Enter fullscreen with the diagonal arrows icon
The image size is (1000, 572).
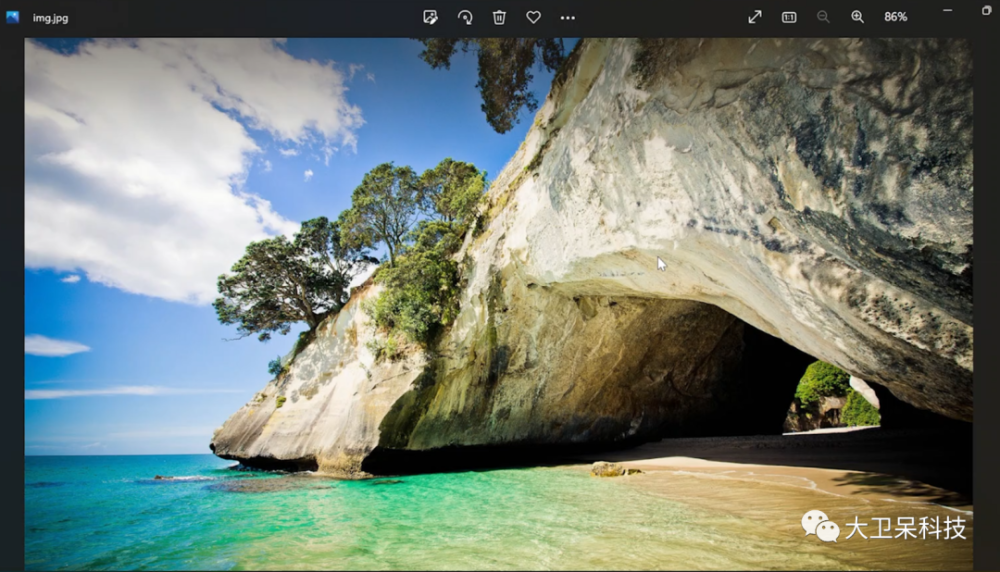pos(754,17)
